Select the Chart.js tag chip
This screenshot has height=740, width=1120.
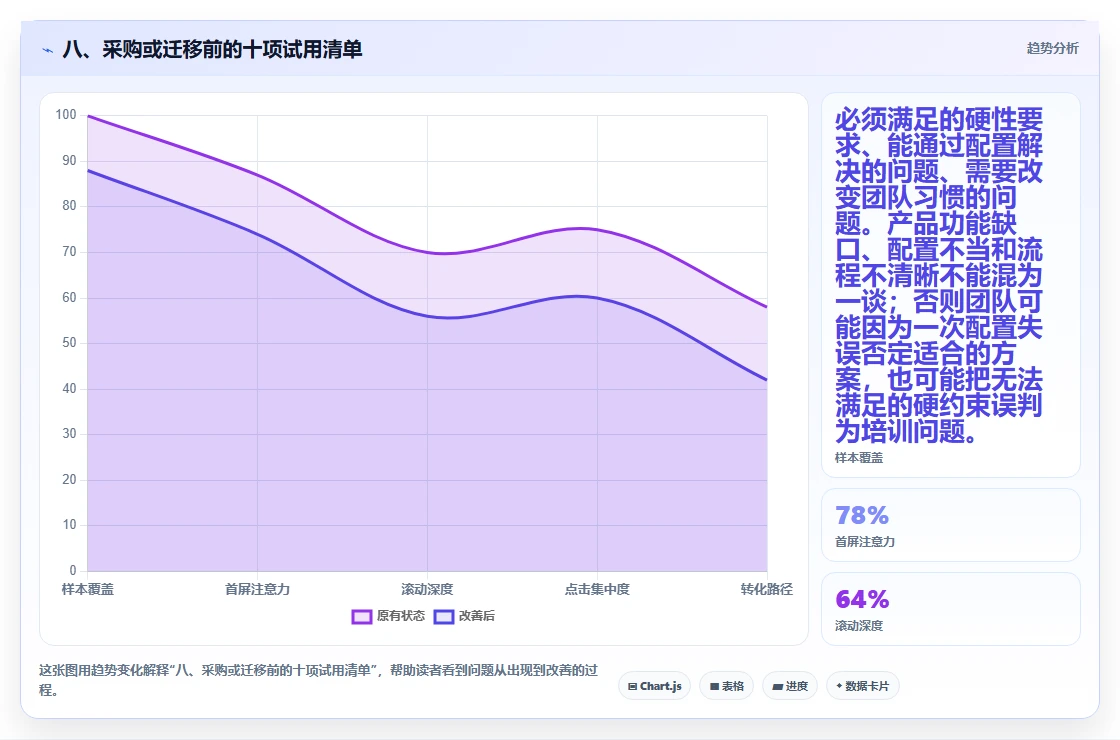pyautogui.click(x=654, y=686)
